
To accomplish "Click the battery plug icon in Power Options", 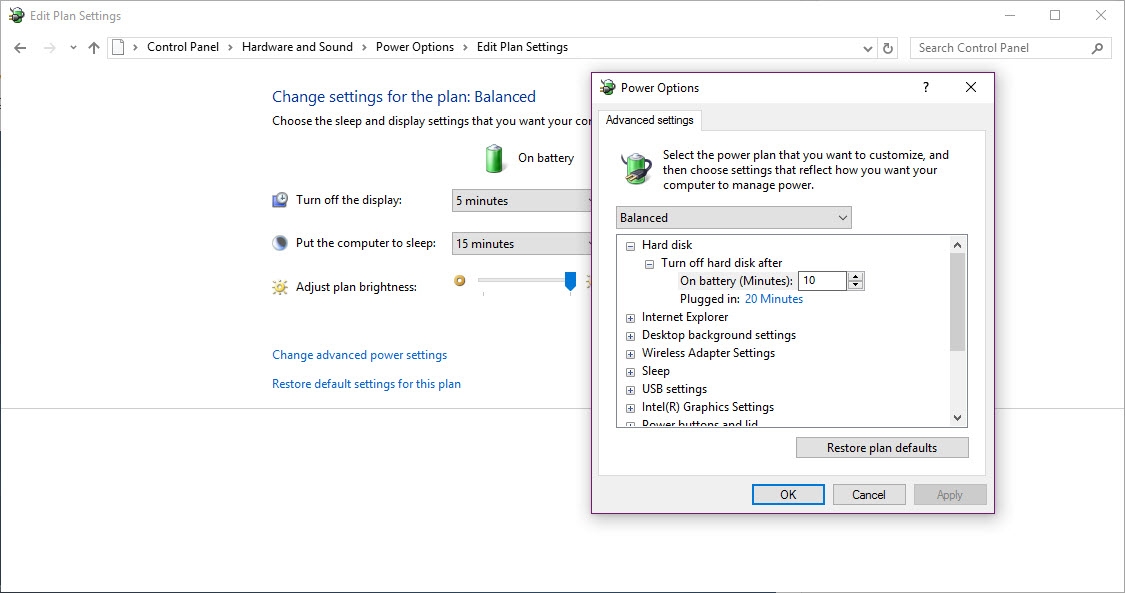I will (x=636, y=169).
